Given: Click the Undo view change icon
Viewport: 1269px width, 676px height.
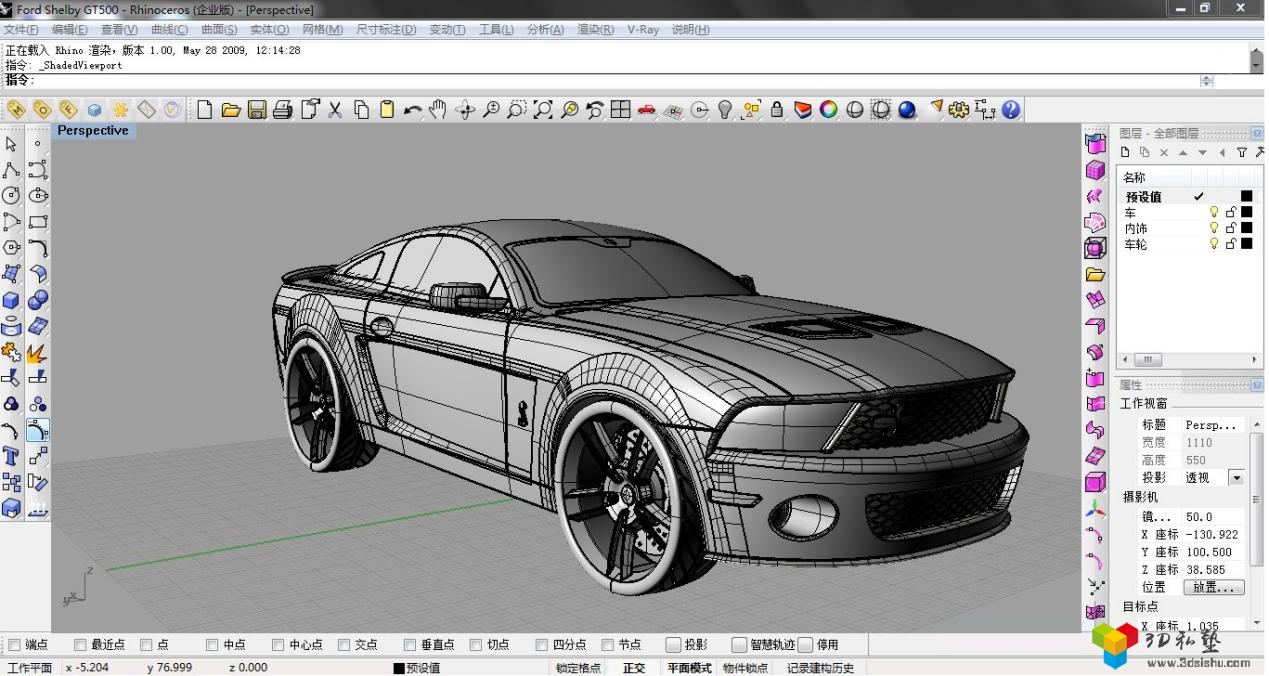Looking at the screenshot, I should 595,110.
